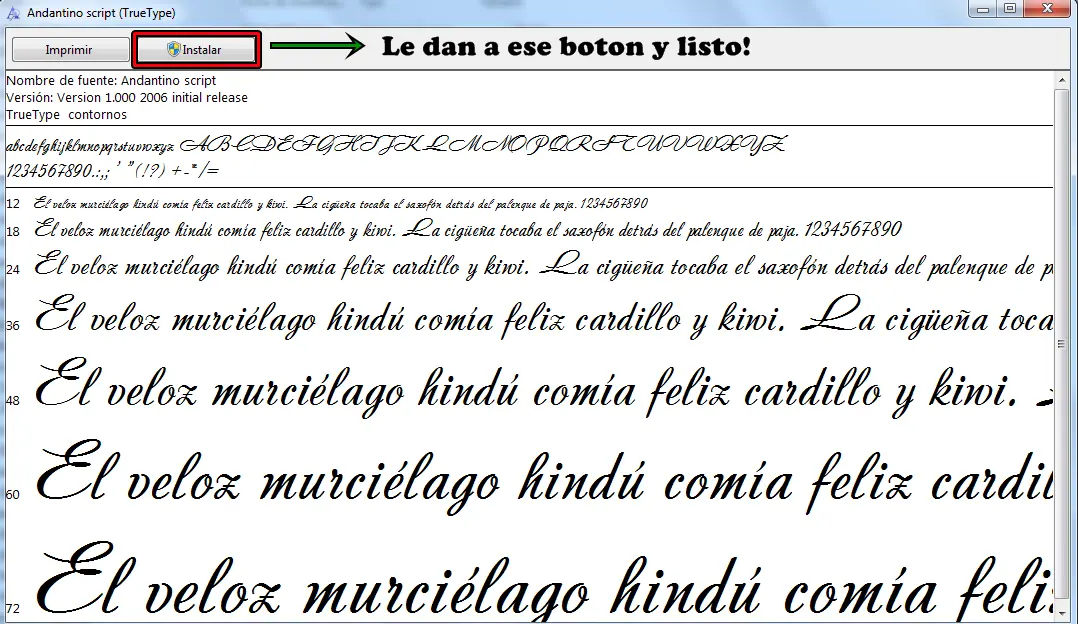Click the font viewer title bar icon
1078x624 pixels.
13,12
